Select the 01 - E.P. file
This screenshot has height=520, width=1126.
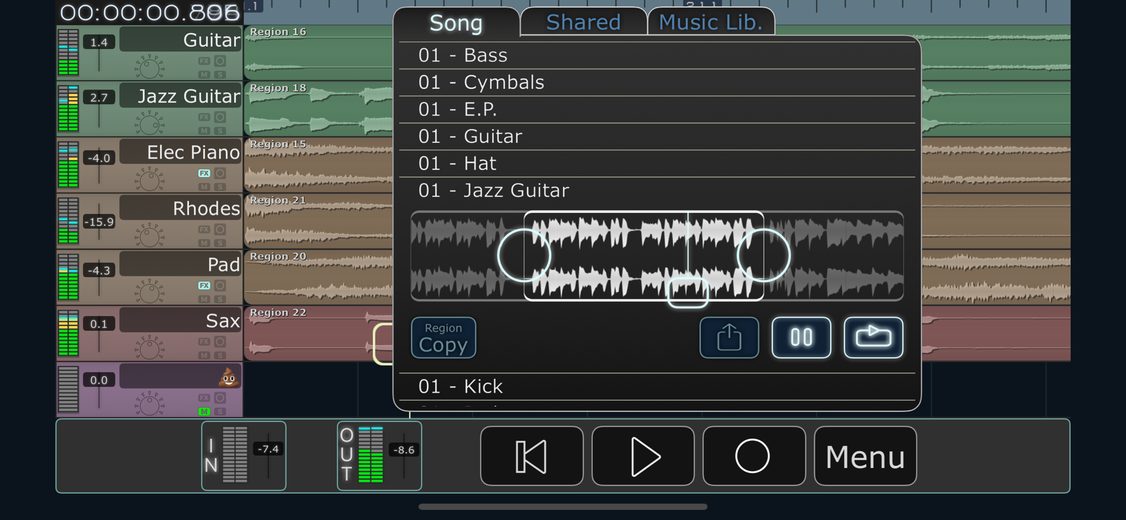click(x=657, y=109)
